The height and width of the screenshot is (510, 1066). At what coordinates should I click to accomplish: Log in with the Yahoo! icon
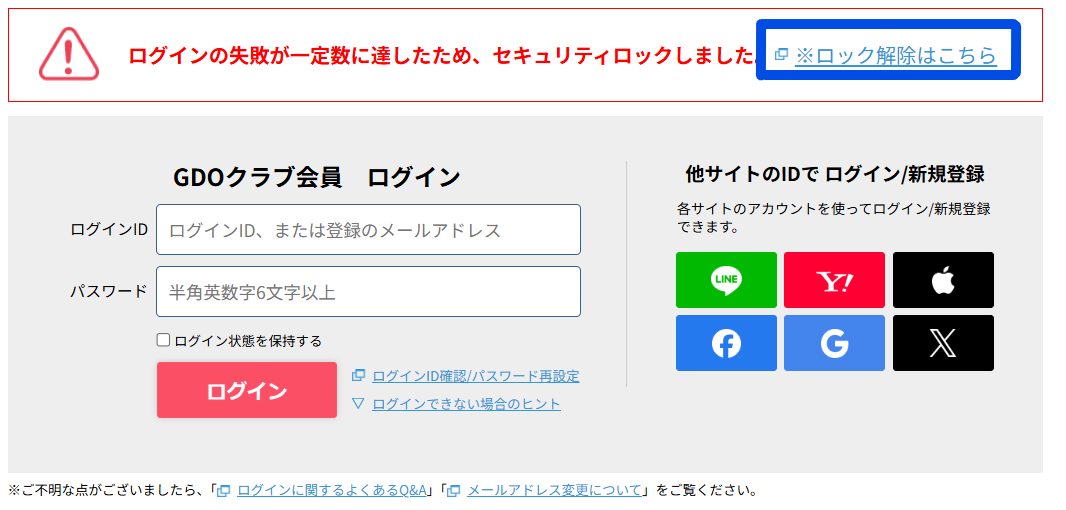click(x=834, y=280)
